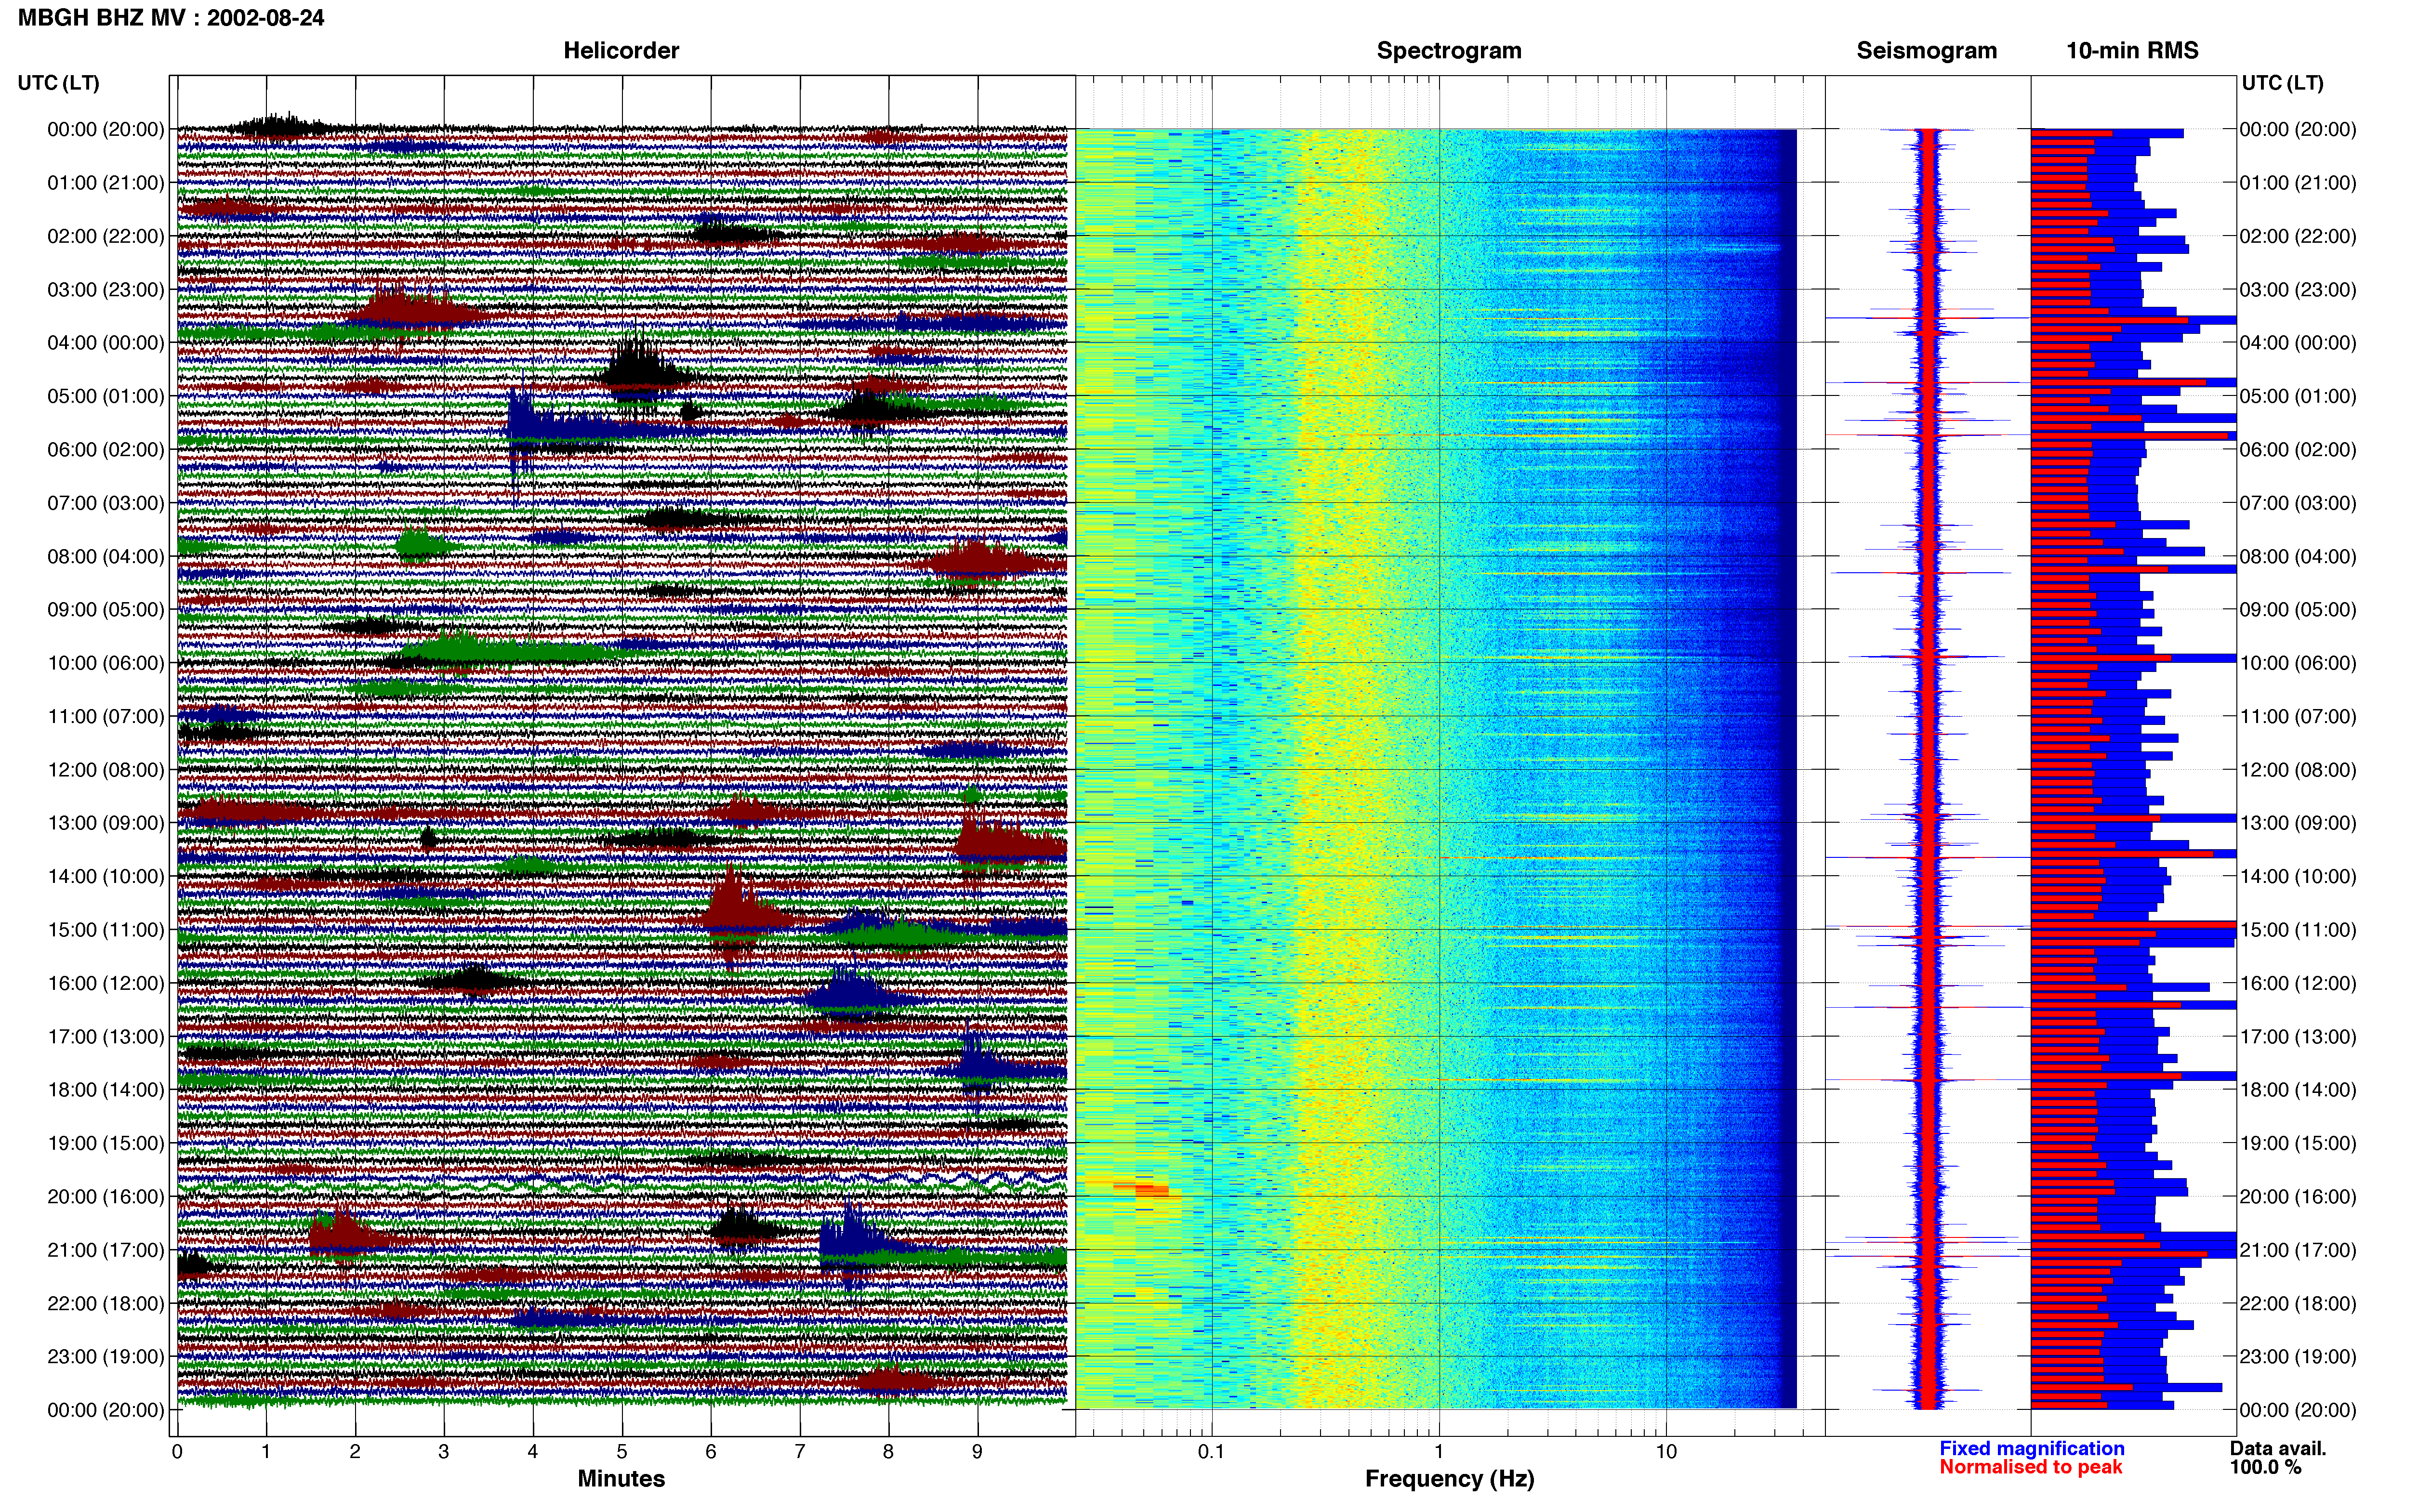Click left time label '22:00 (18:00)'
This screenshot has width=2418, height=1512.
(x=106, y=1303)
